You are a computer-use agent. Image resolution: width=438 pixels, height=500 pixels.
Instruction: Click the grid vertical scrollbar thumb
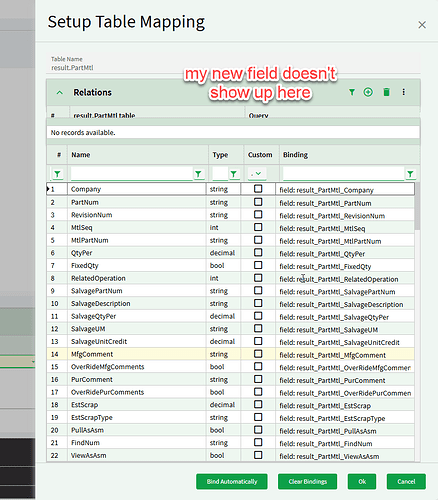point(417,206)
